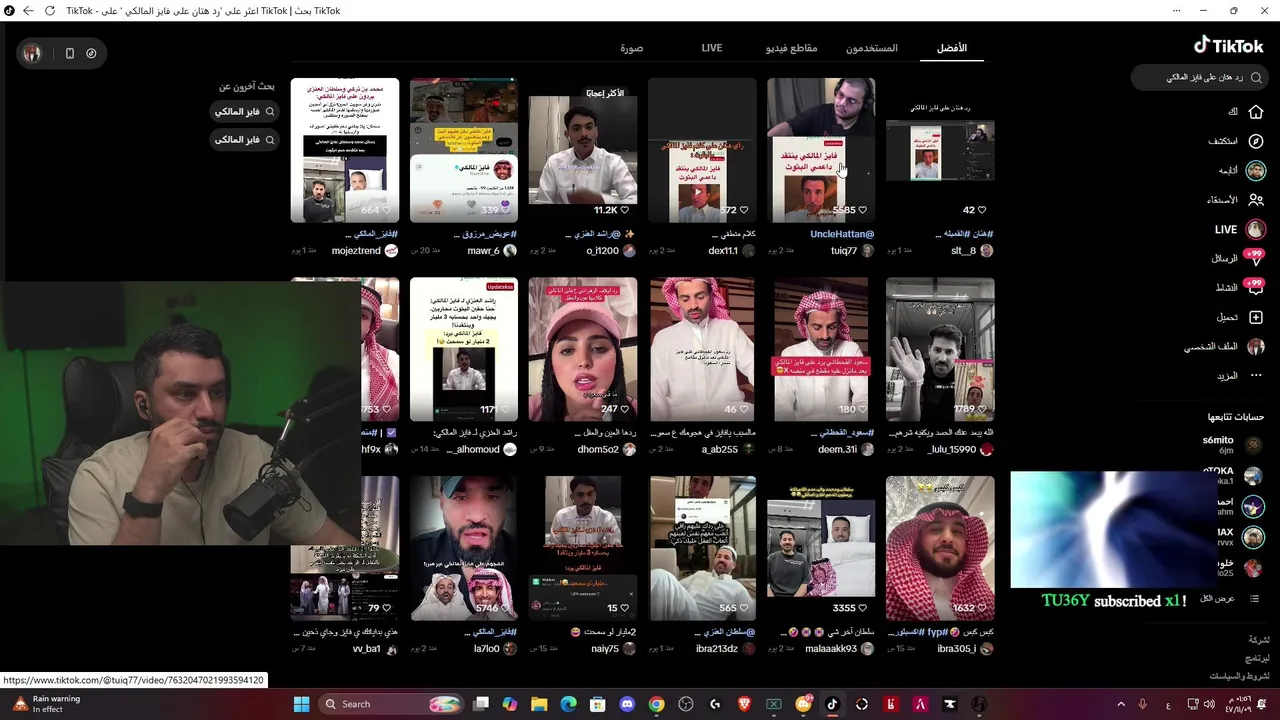The width and height of the screenshot is (1280, 720).
Task: Switch to the 'المستخدمون' users tab
Action: (x=872, y=48)
